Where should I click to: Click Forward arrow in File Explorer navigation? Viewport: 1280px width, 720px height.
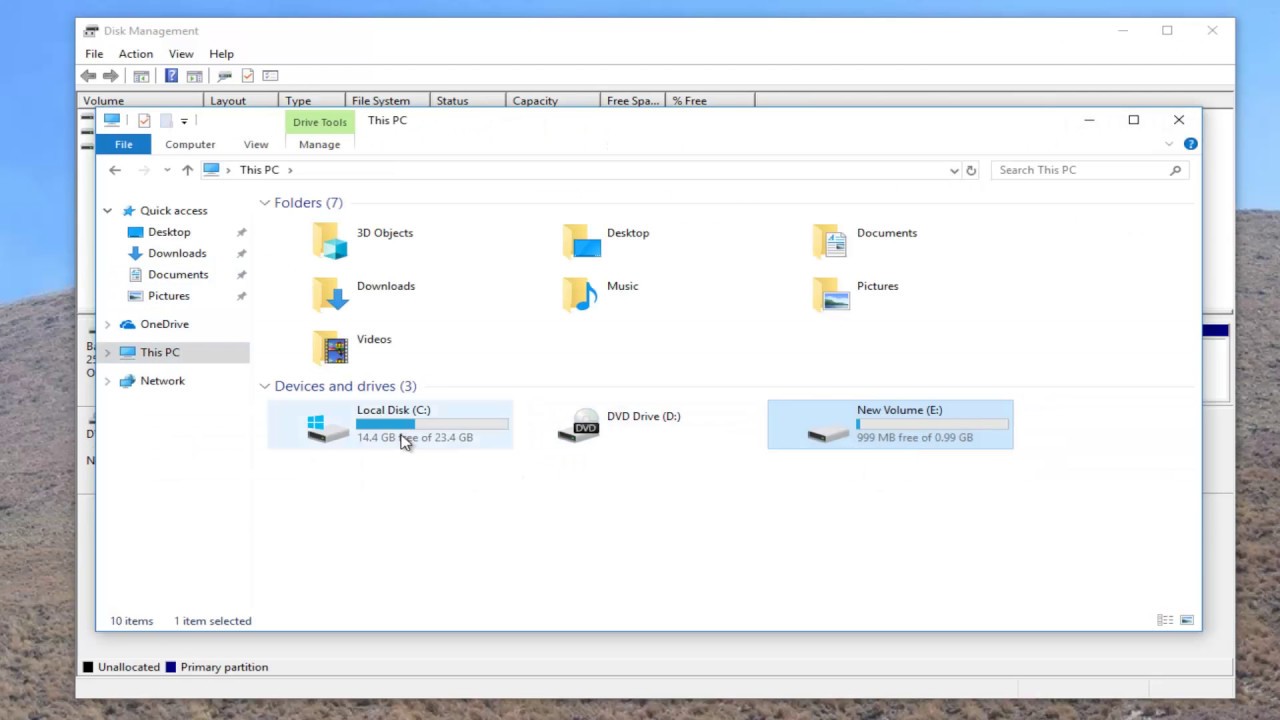tap(144, 170)
